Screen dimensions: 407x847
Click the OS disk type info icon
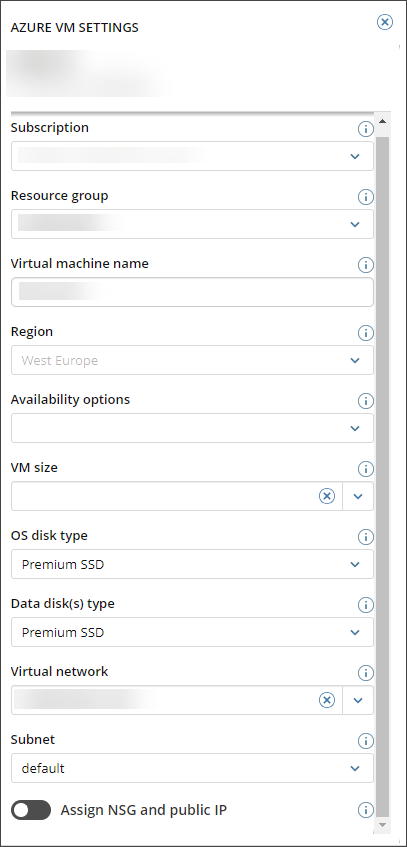pos(366,537)
